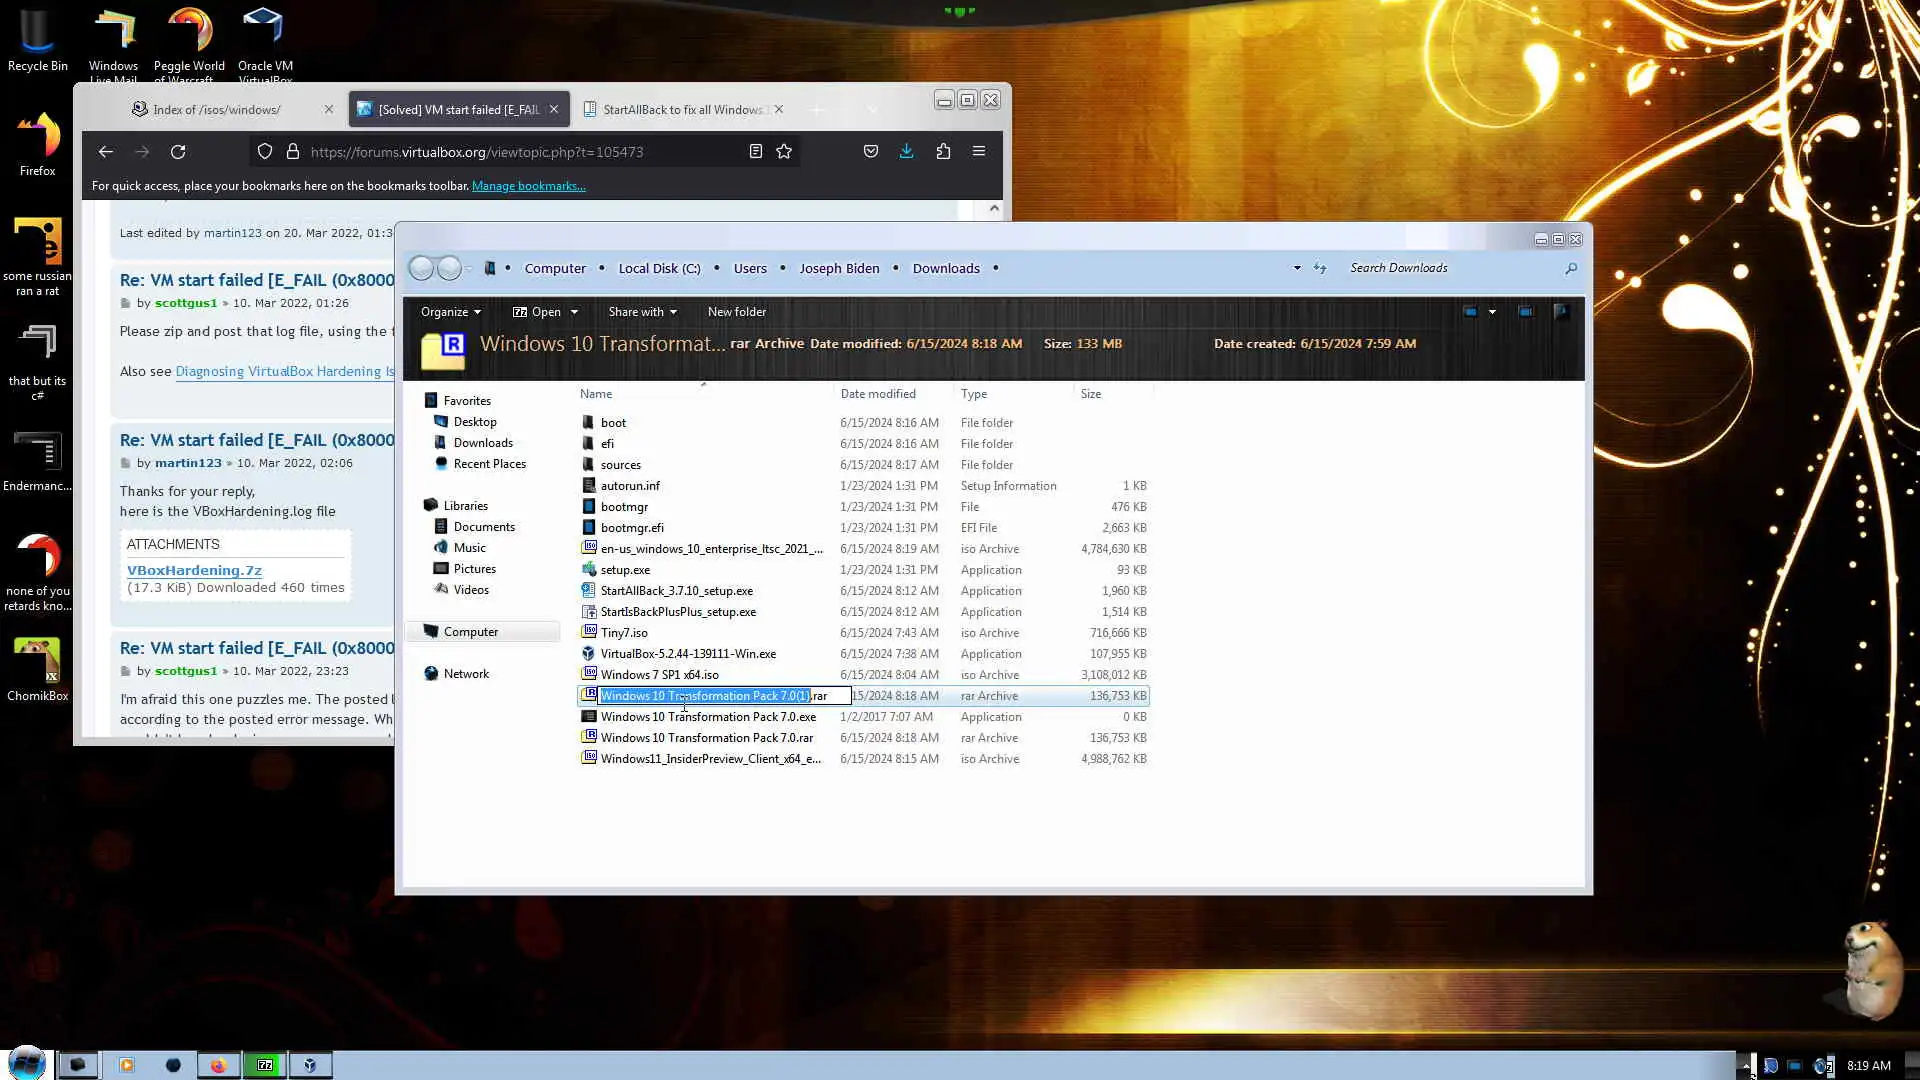
Task: Open the VBoxHardening.7z attachment link
Action: pyautogui.click(x=194, y=570)
